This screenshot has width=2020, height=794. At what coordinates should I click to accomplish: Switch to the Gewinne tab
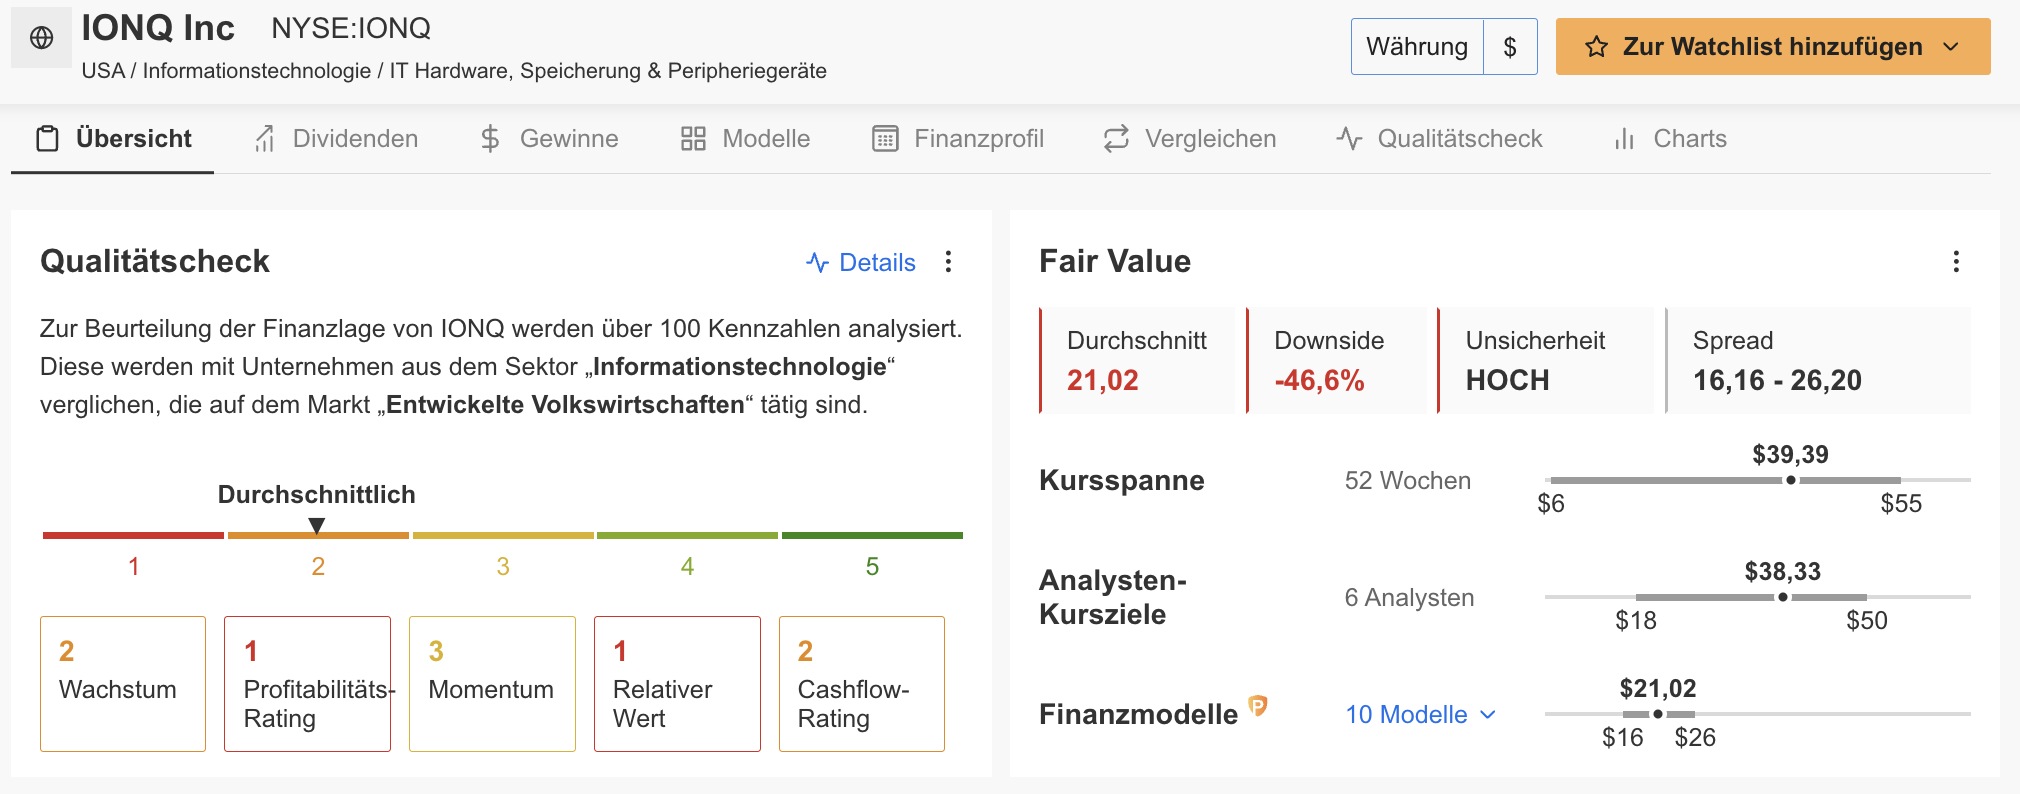tap(548, 139)
